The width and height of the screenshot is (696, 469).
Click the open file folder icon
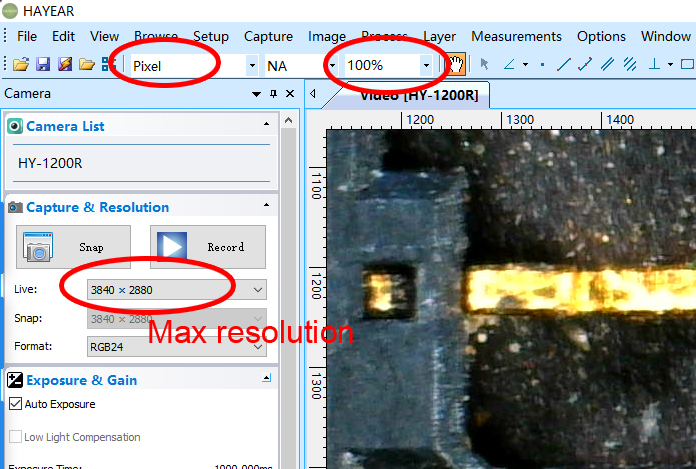(21, 65)
